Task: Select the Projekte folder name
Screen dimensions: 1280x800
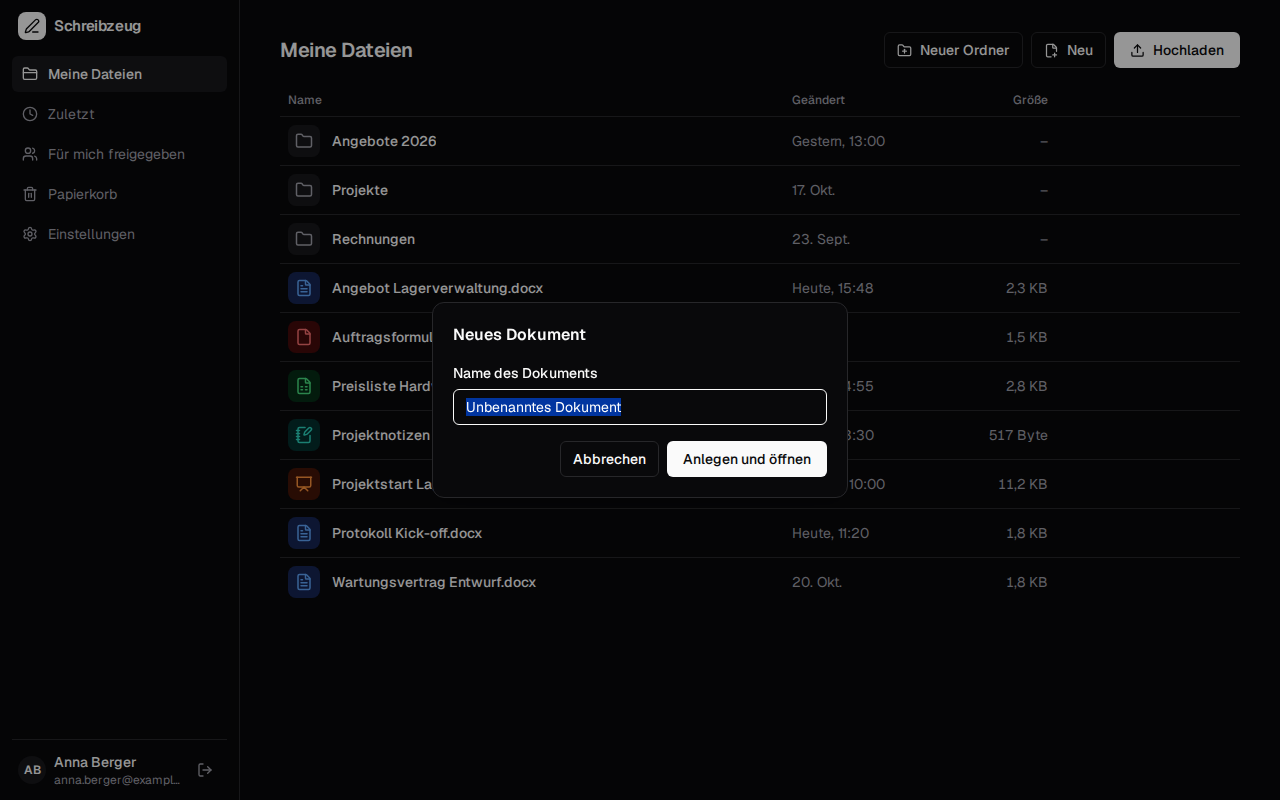Action: (360, 190)
